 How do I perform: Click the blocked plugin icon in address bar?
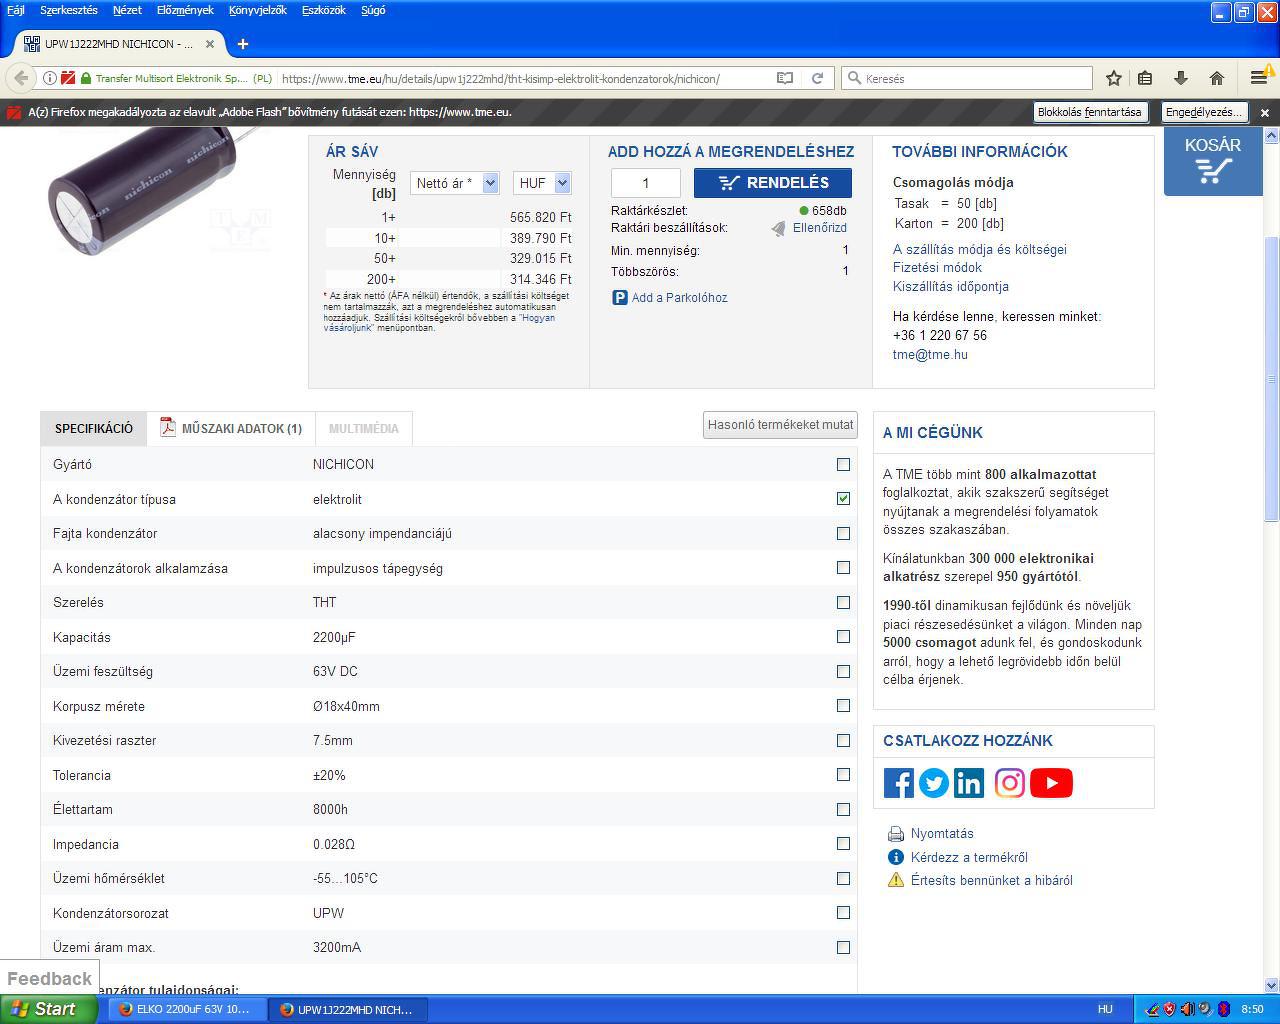68,78
